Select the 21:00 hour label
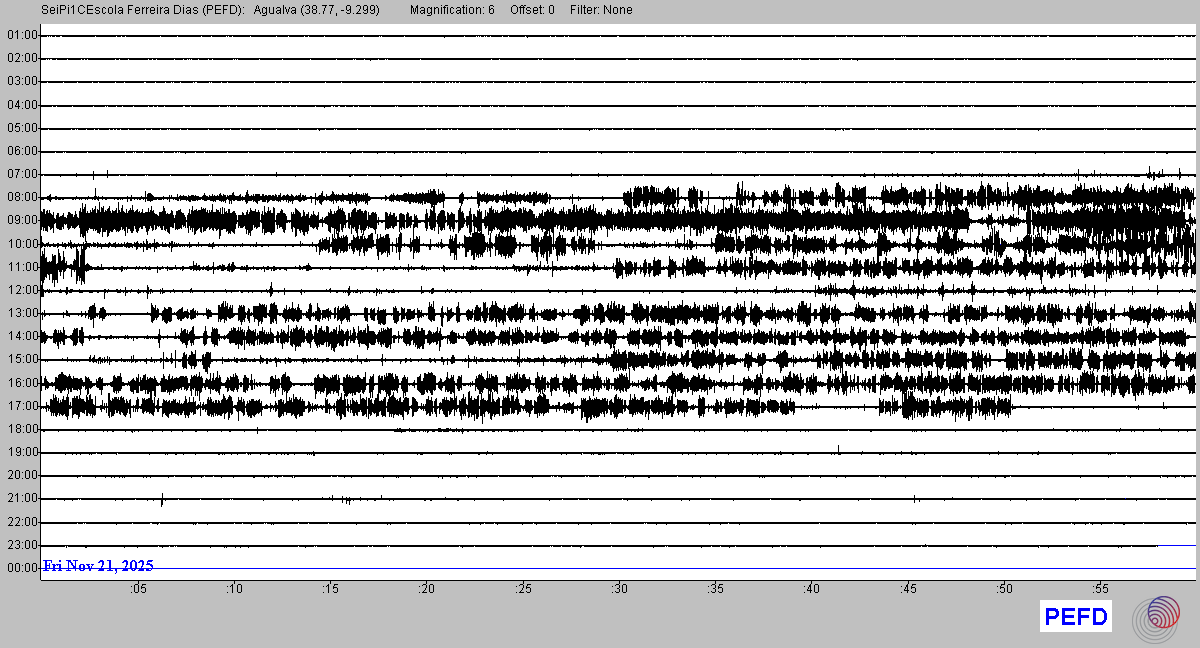Screen dimensions: 1200x648 [22, 499]
